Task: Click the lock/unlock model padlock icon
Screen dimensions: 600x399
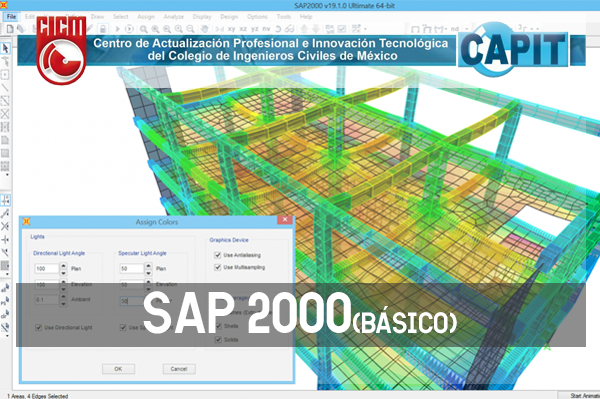Action: coord(103,29)
